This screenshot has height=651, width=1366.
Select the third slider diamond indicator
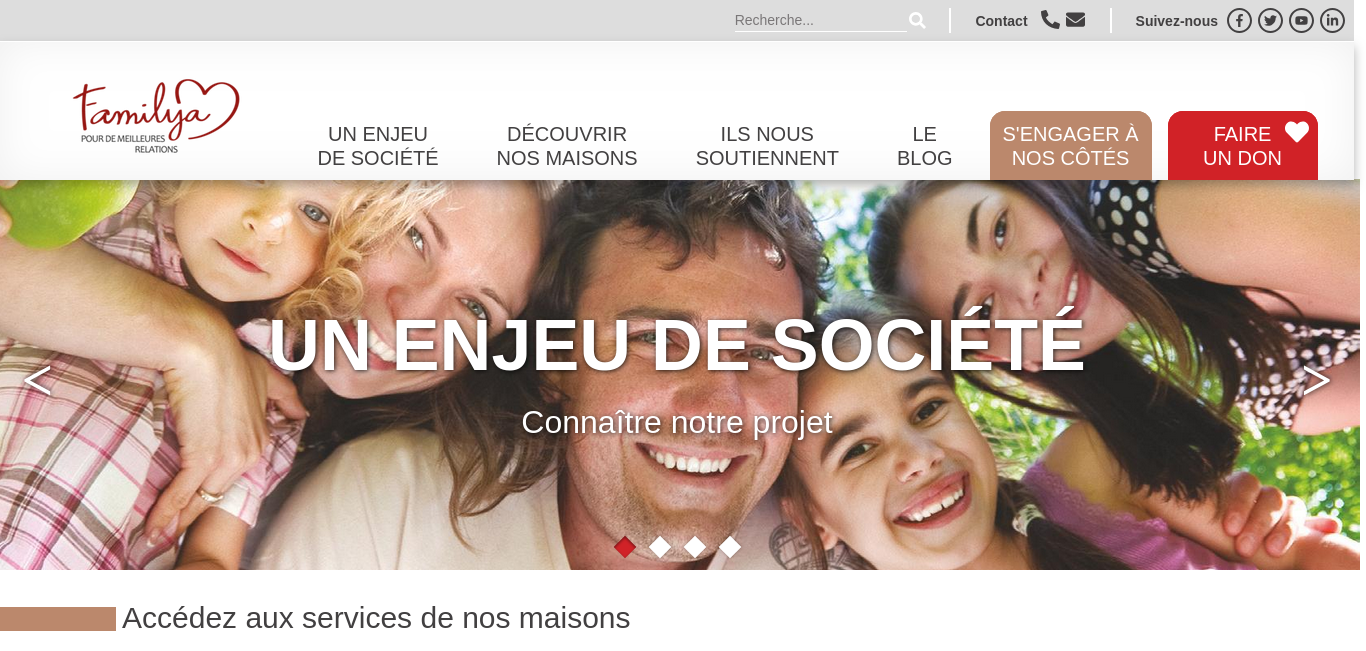(x=695, y=547)
